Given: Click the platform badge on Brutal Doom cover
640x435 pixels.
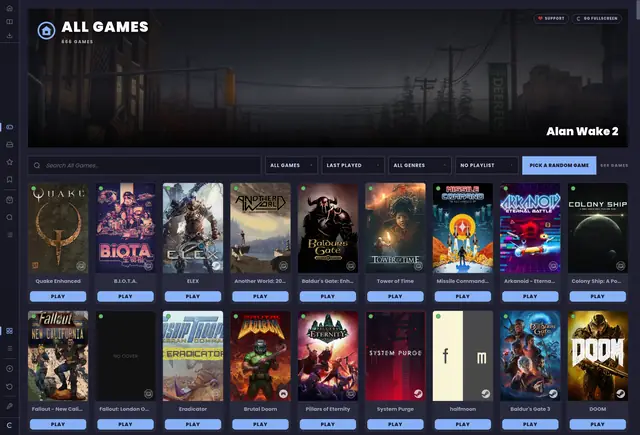Looking at the screenshot, I should (283, 394).
